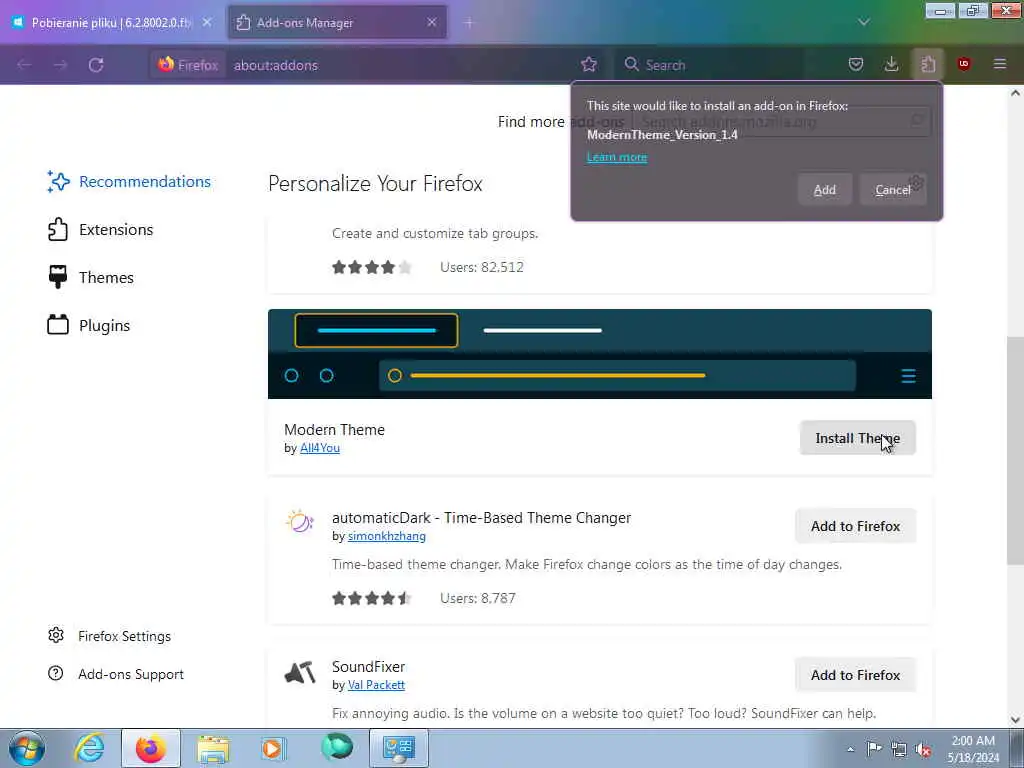Click the page vertical scrollbar thumb

pos(1015,451)
